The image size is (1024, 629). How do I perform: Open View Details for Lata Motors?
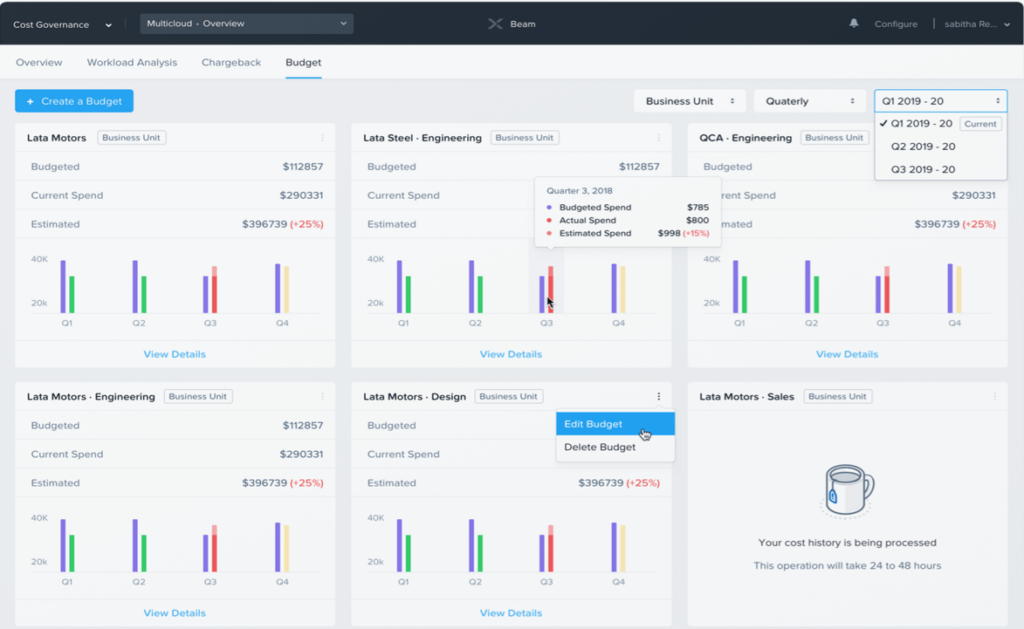(x=174, y=354)
